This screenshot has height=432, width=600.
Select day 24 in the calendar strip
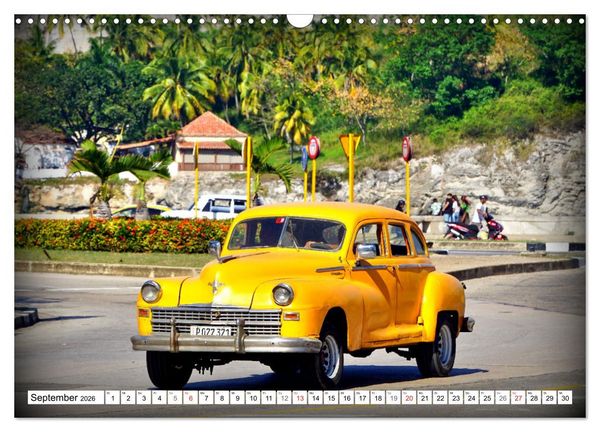472,398
